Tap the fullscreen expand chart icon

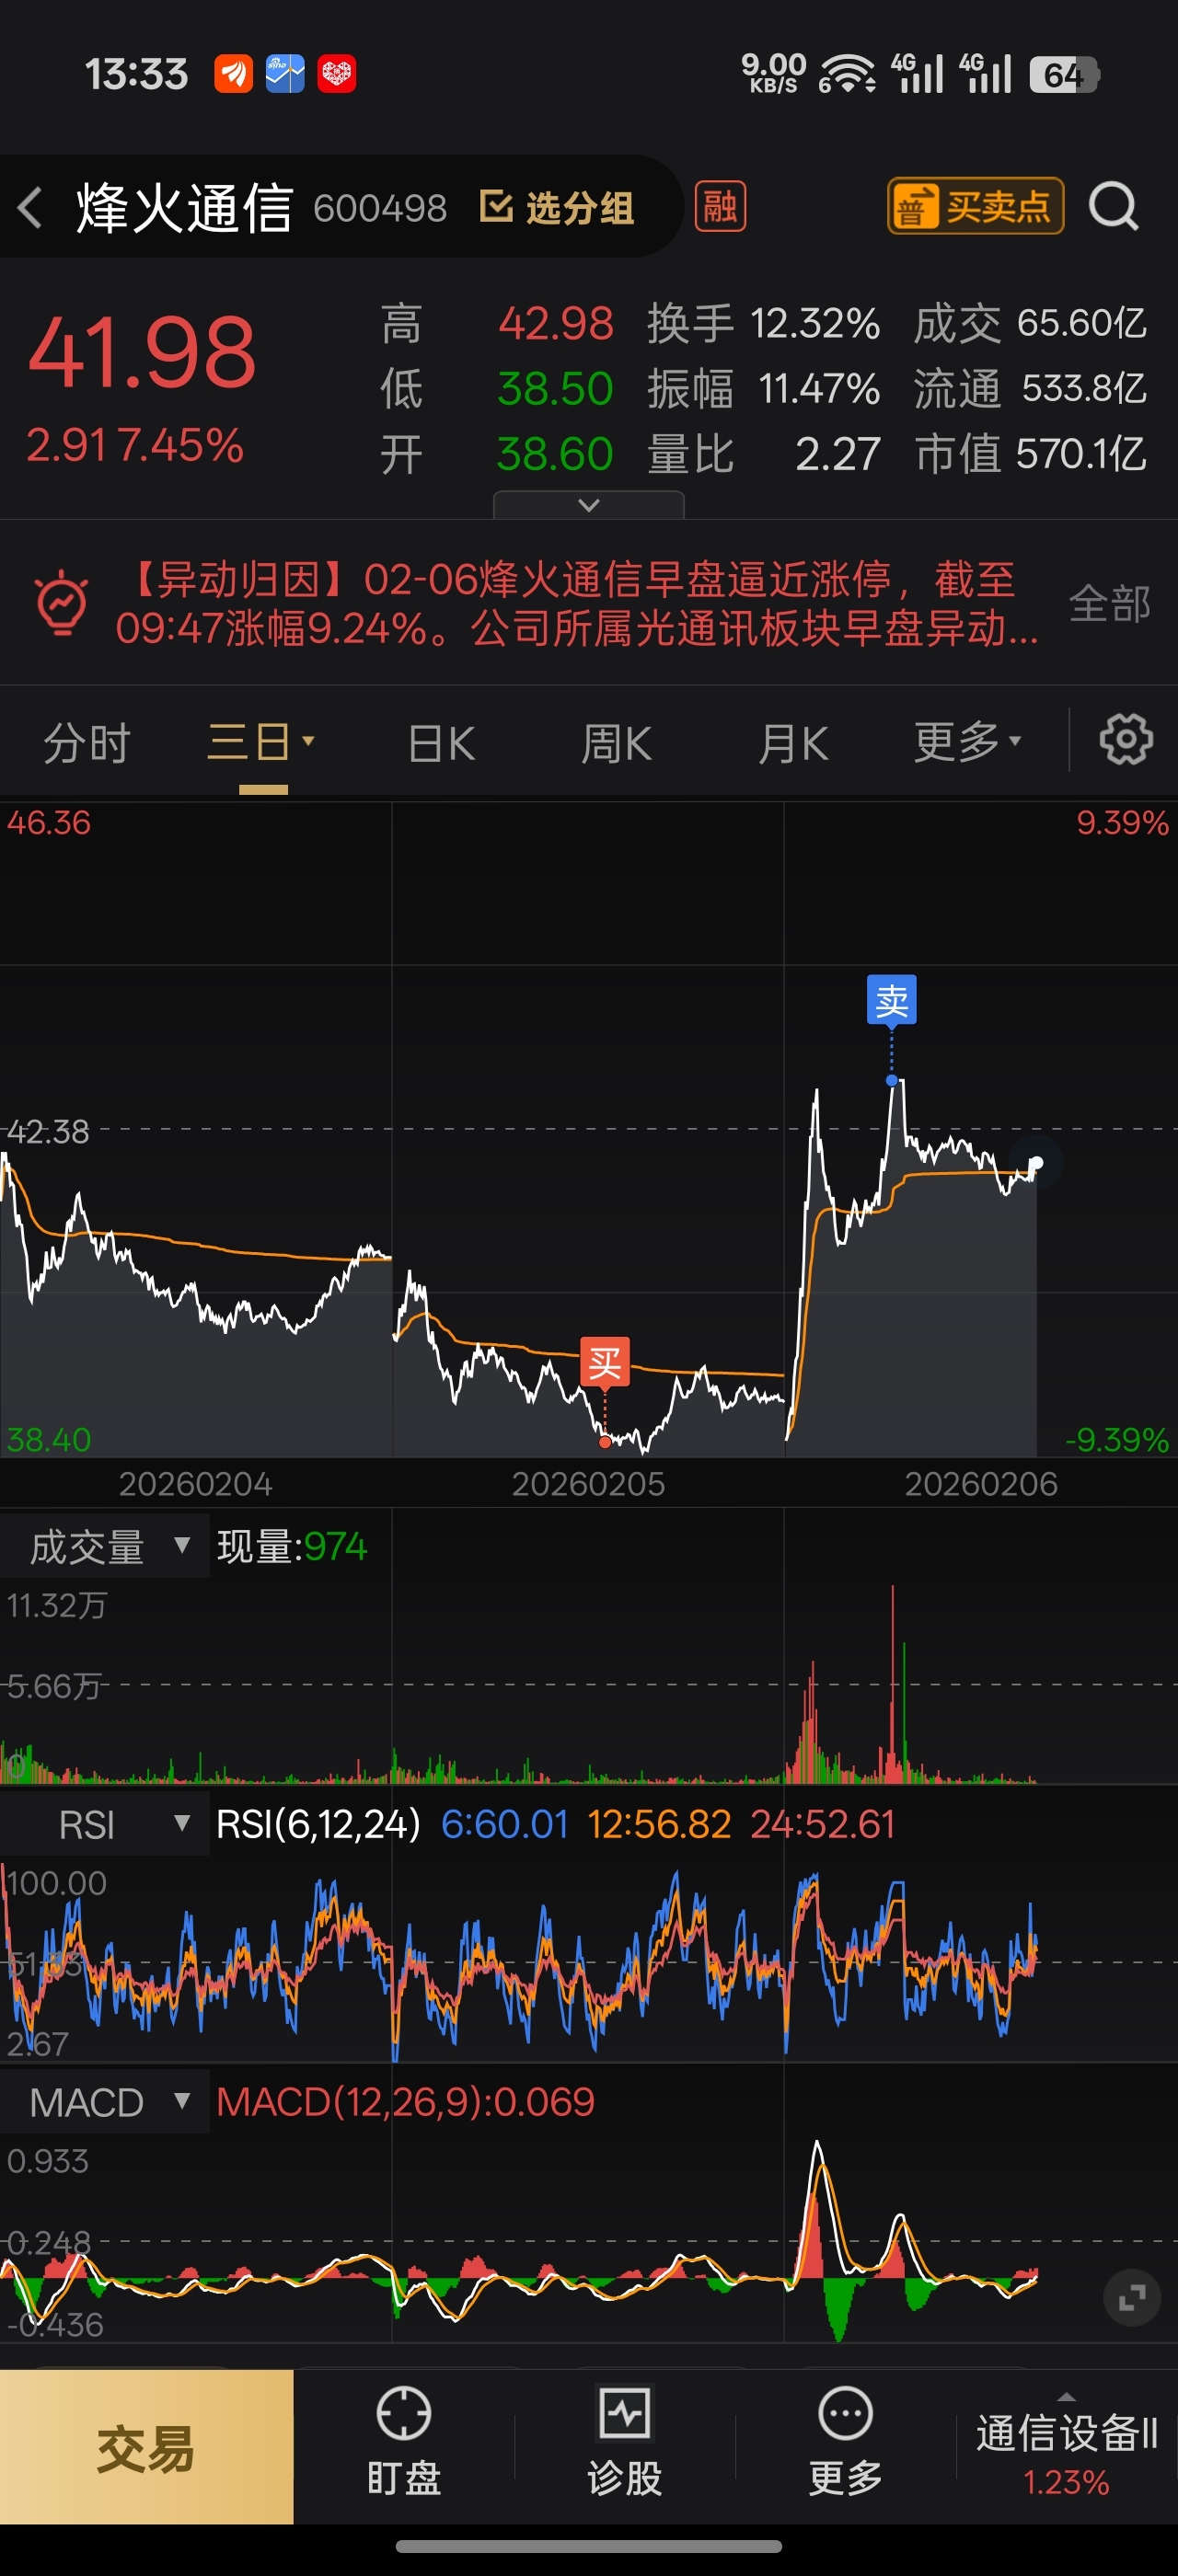pyautogui.click(x=1132, y=2298)
